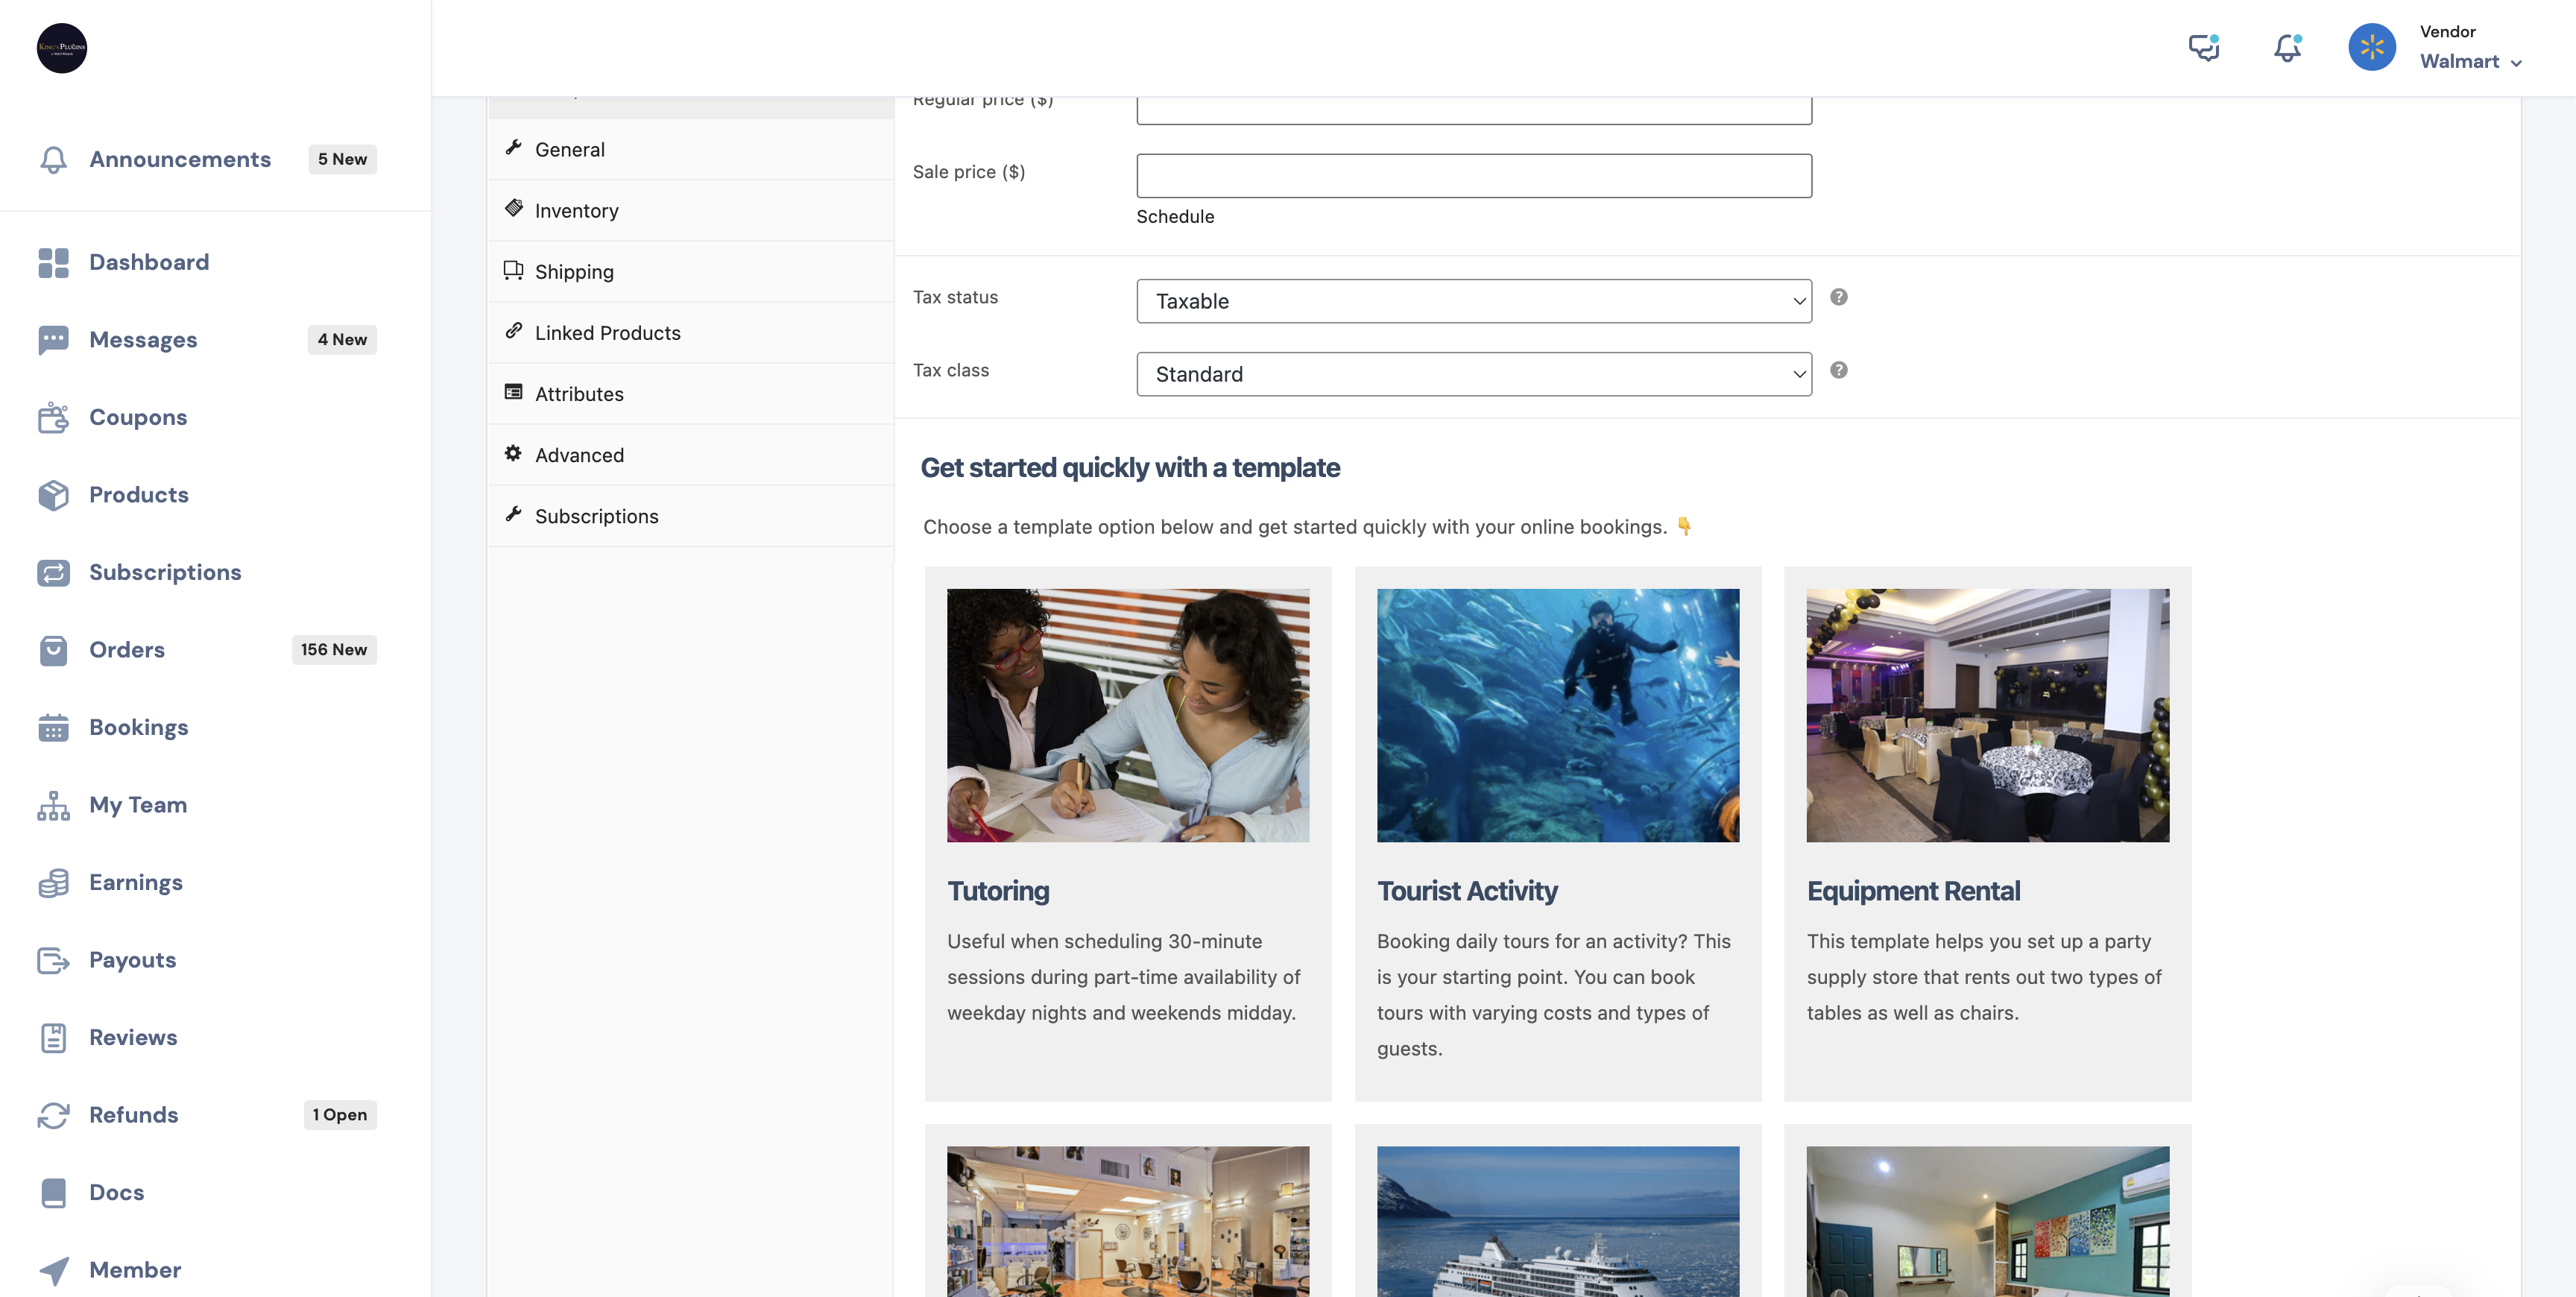Switch to the General product tab

[690, 149]
